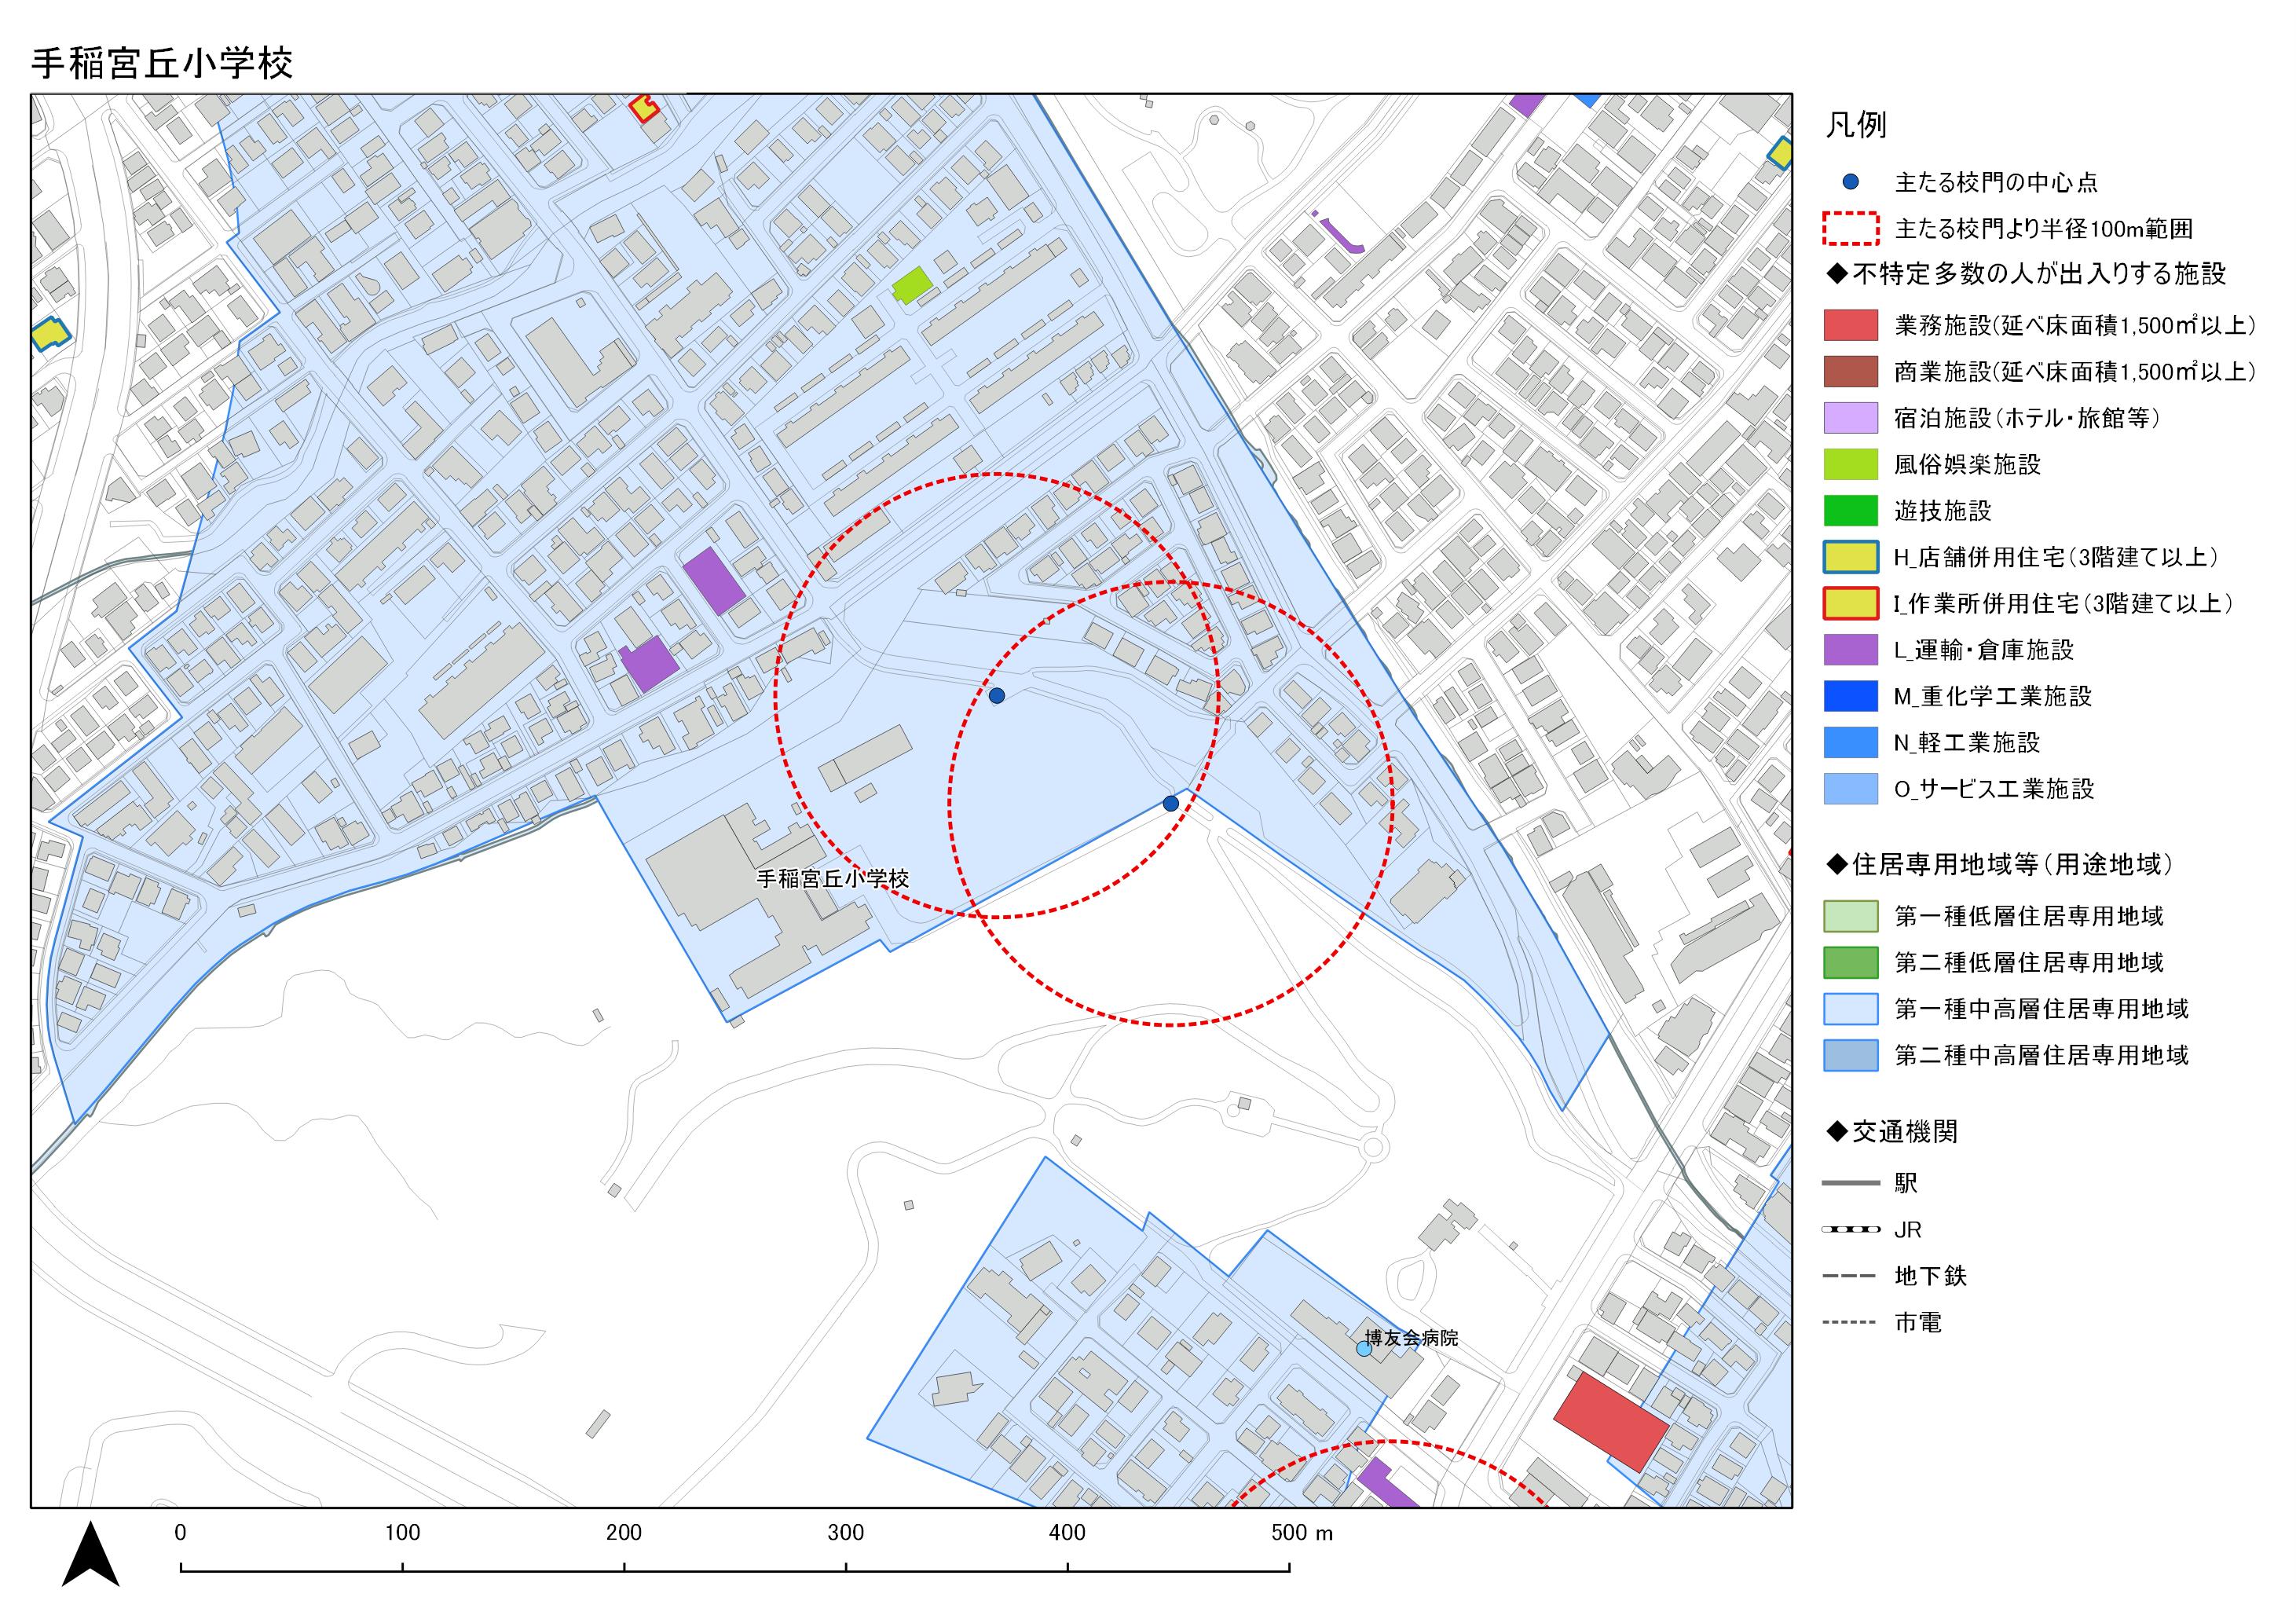The width and height of the screenshot is (2296, 1623).
Task: Click the 300 scale bar label
Action: (846, 1533)
